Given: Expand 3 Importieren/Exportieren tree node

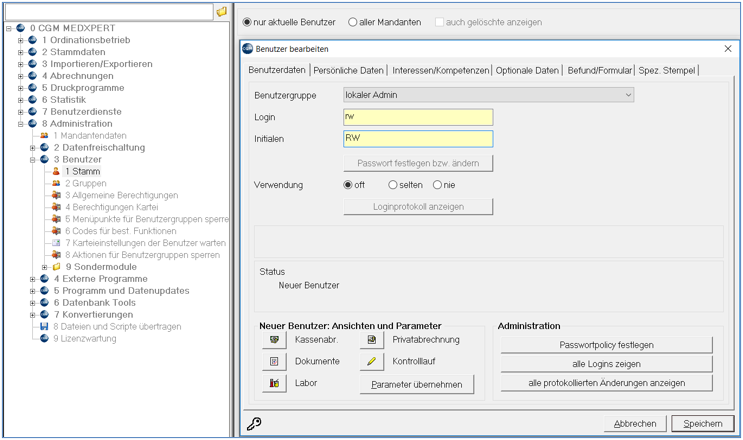Looking at the screenshot, I should 20,64.
